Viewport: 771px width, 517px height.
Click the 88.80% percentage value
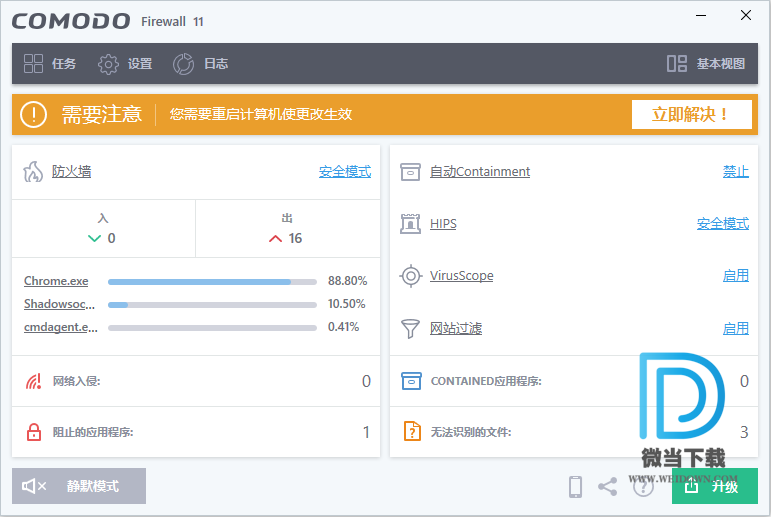coord(348,281)
